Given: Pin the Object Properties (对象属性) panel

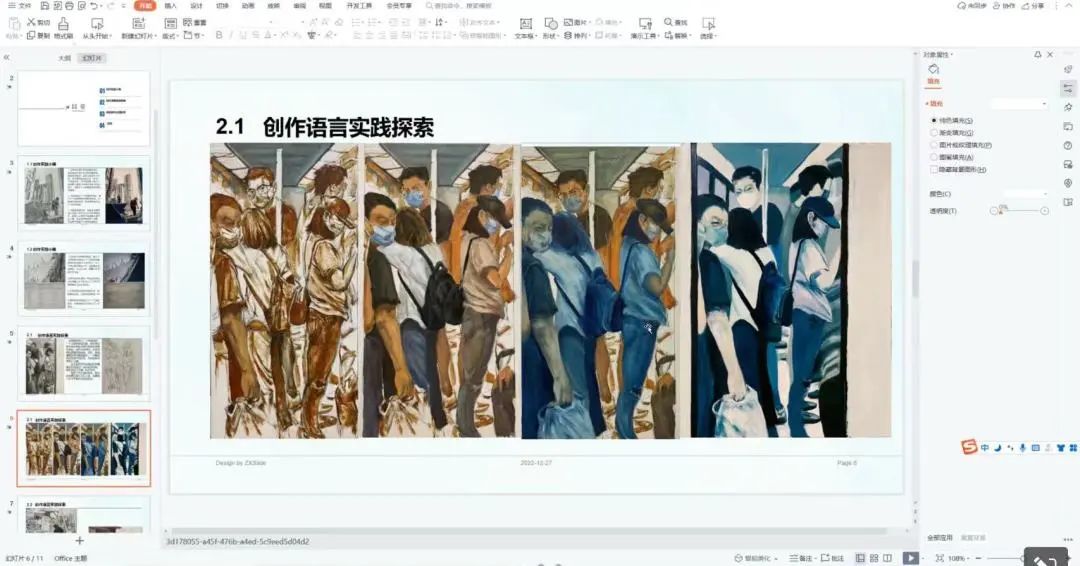Looking at the screenshot, I should coord(1037,54).
